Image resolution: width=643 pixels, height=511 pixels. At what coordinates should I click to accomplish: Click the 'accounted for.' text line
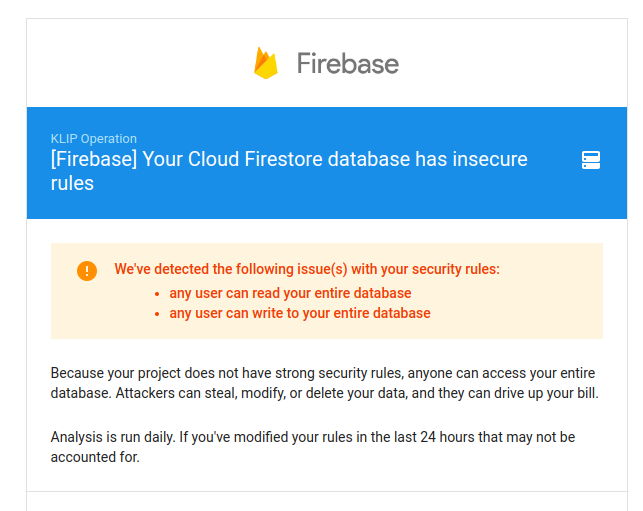coord(95,457)
